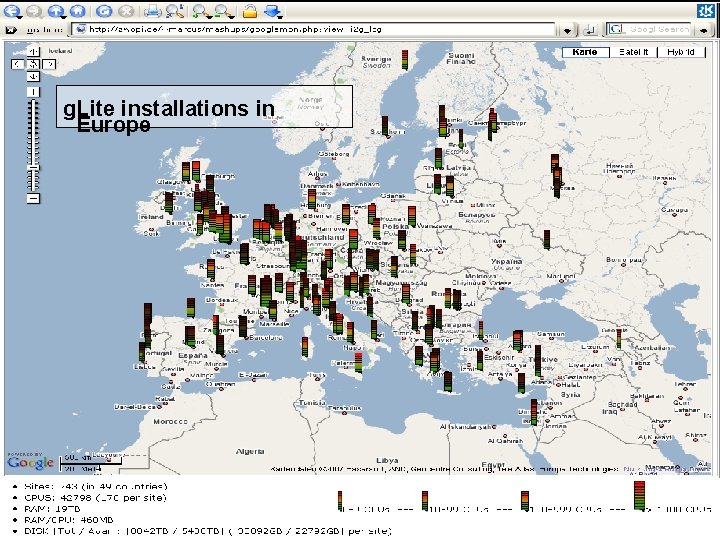Pan the map right with arrow button
720x540 pixels.
click(49, 63)
